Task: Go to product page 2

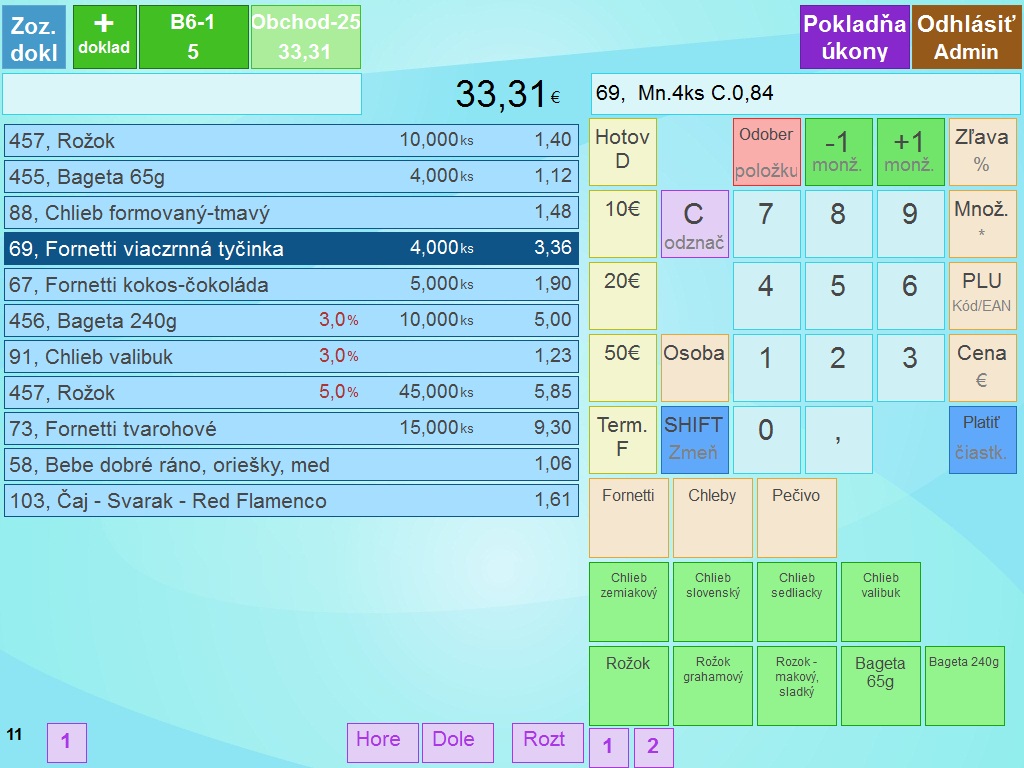Action: (x=653, y=747)
